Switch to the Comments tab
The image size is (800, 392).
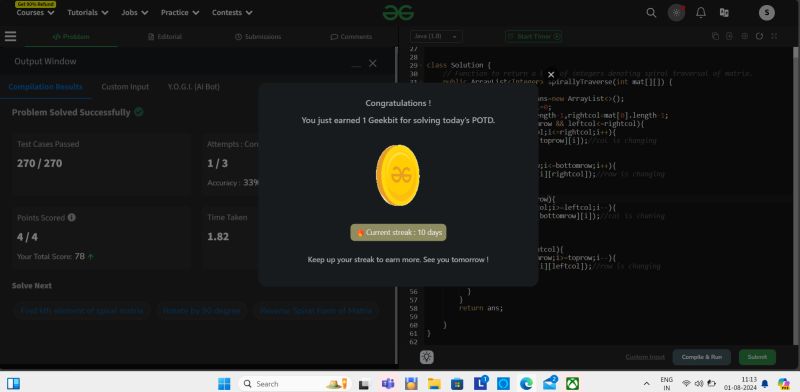point(351,37)
